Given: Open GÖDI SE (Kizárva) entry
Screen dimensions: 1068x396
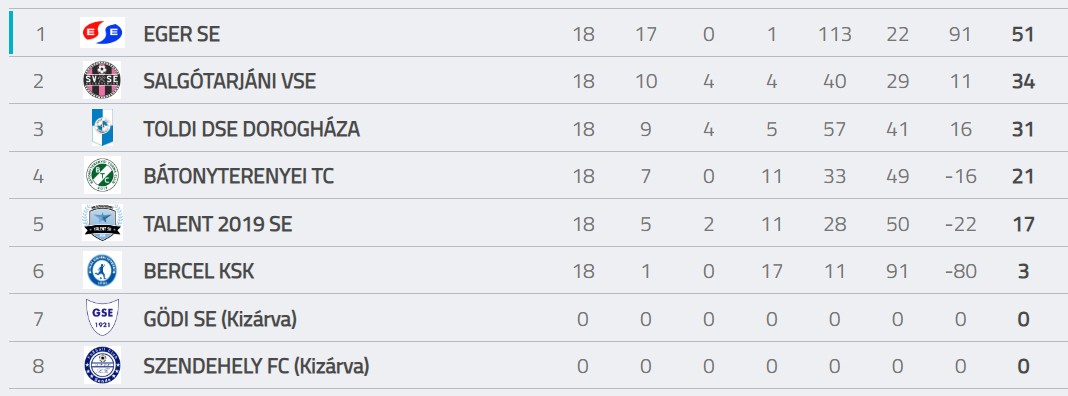Looking at the screenshot, I should click(x=220, y=319).
